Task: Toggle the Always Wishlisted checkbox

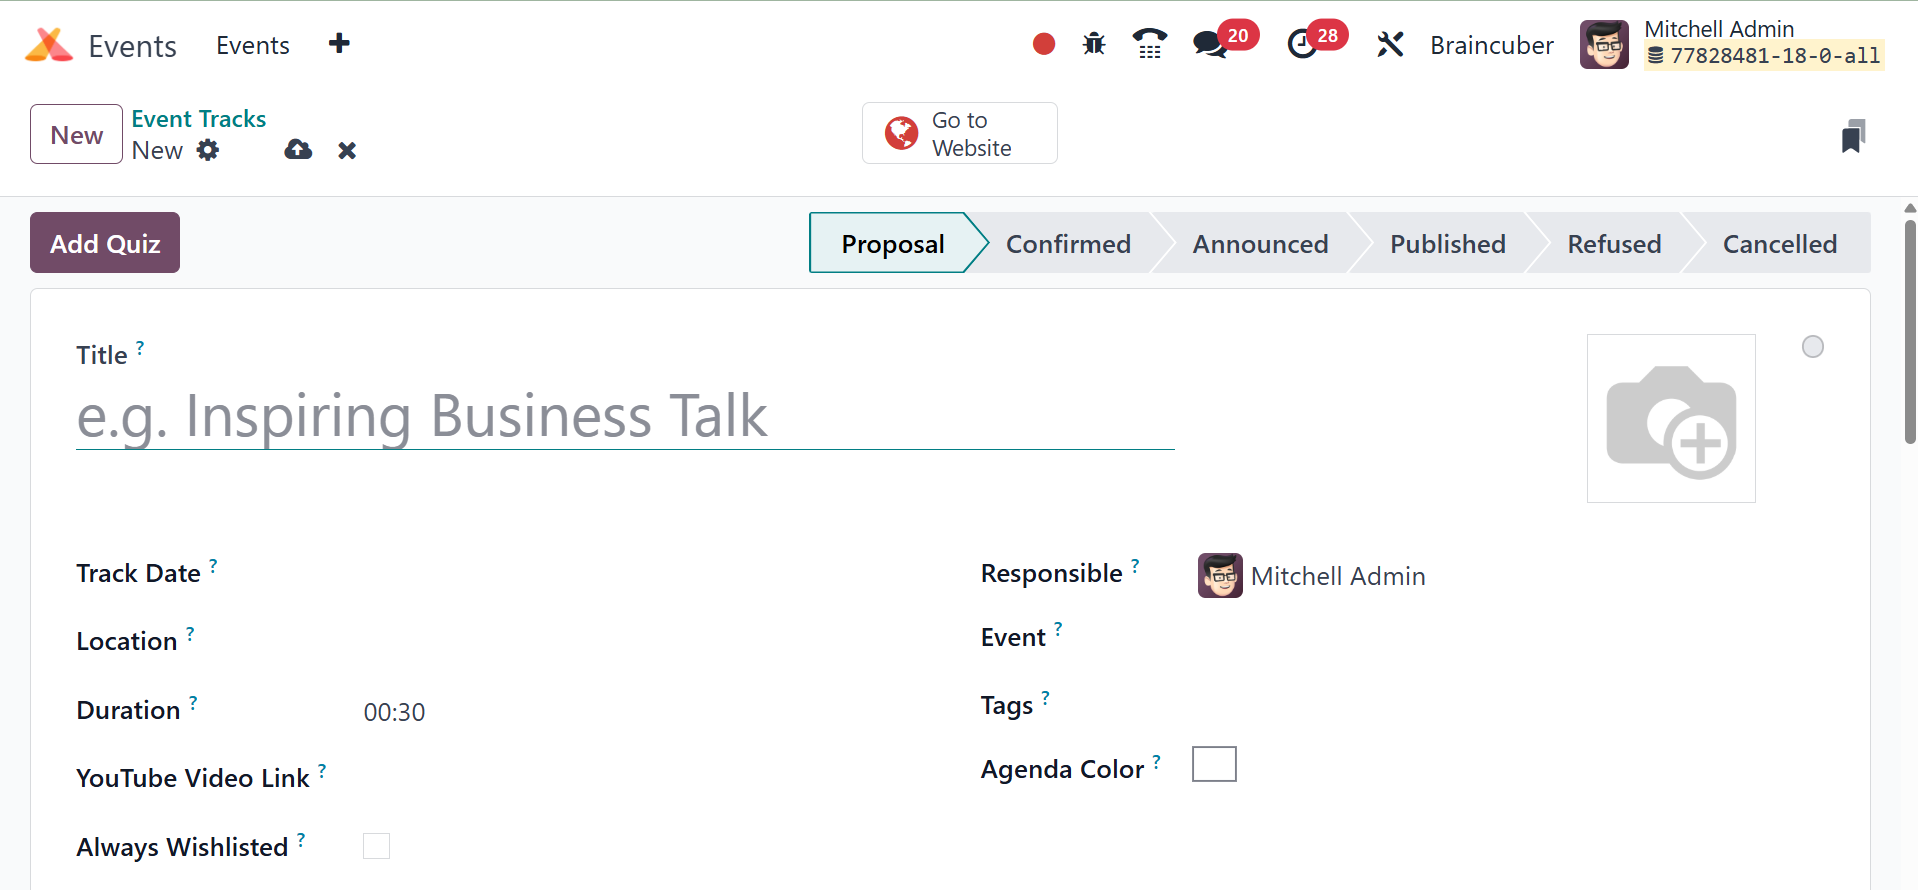Action: click(x=376, y=846)
